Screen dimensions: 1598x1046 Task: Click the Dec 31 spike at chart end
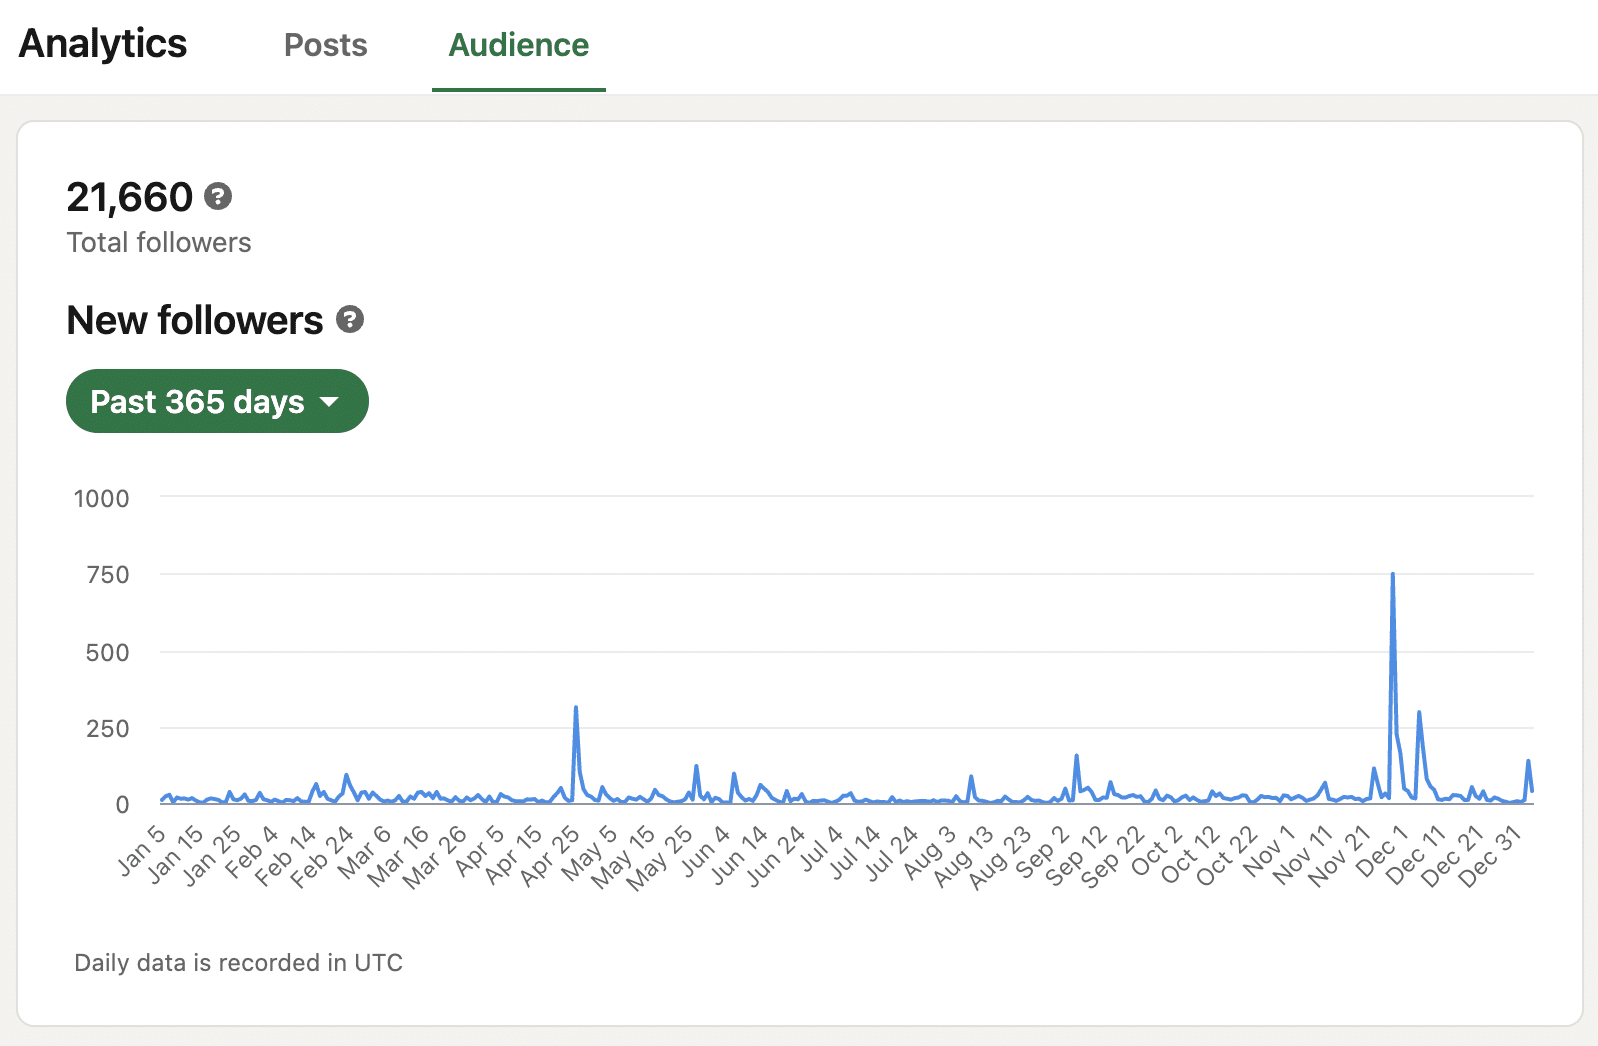1528,762
